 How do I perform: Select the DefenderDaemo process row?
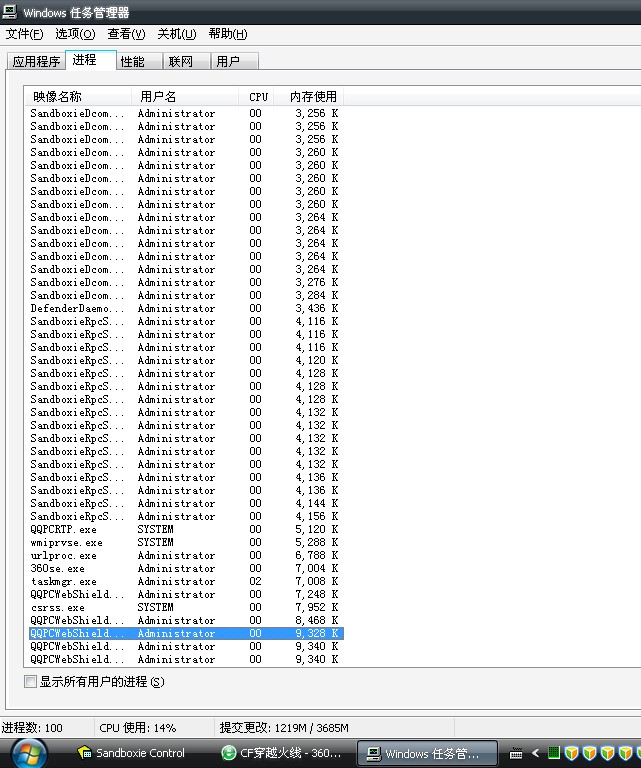click(186, 309)
